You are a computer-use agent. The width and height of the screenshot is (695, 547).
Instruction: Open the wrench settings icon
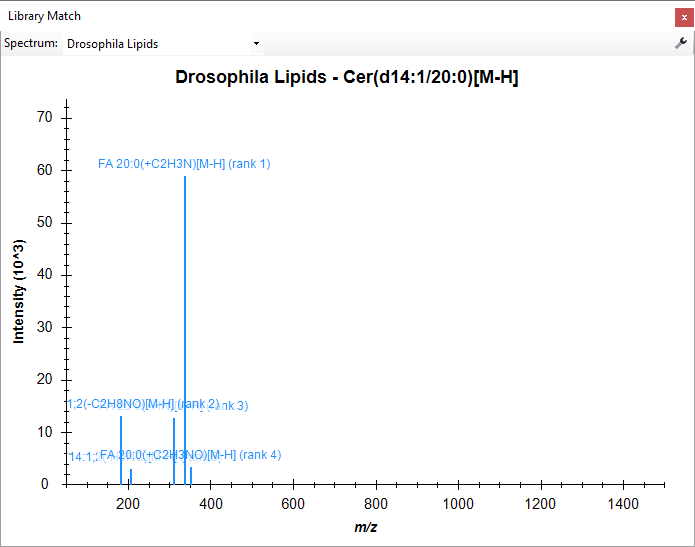681,43
